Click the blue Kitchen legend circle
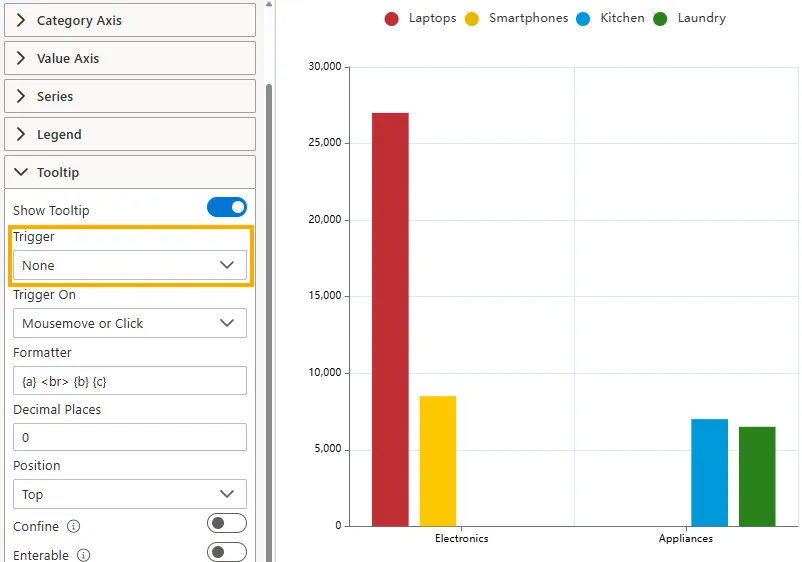 tap(584, 19)
